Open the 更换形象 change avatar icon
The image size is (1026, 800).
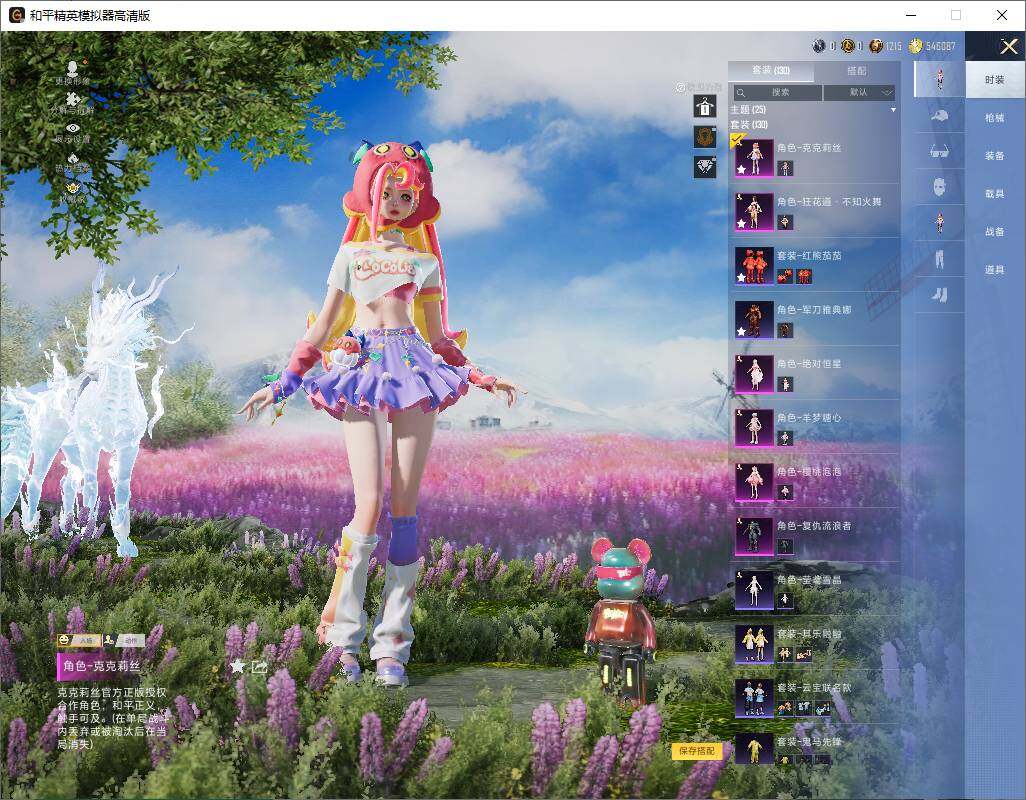click(73, 68)
